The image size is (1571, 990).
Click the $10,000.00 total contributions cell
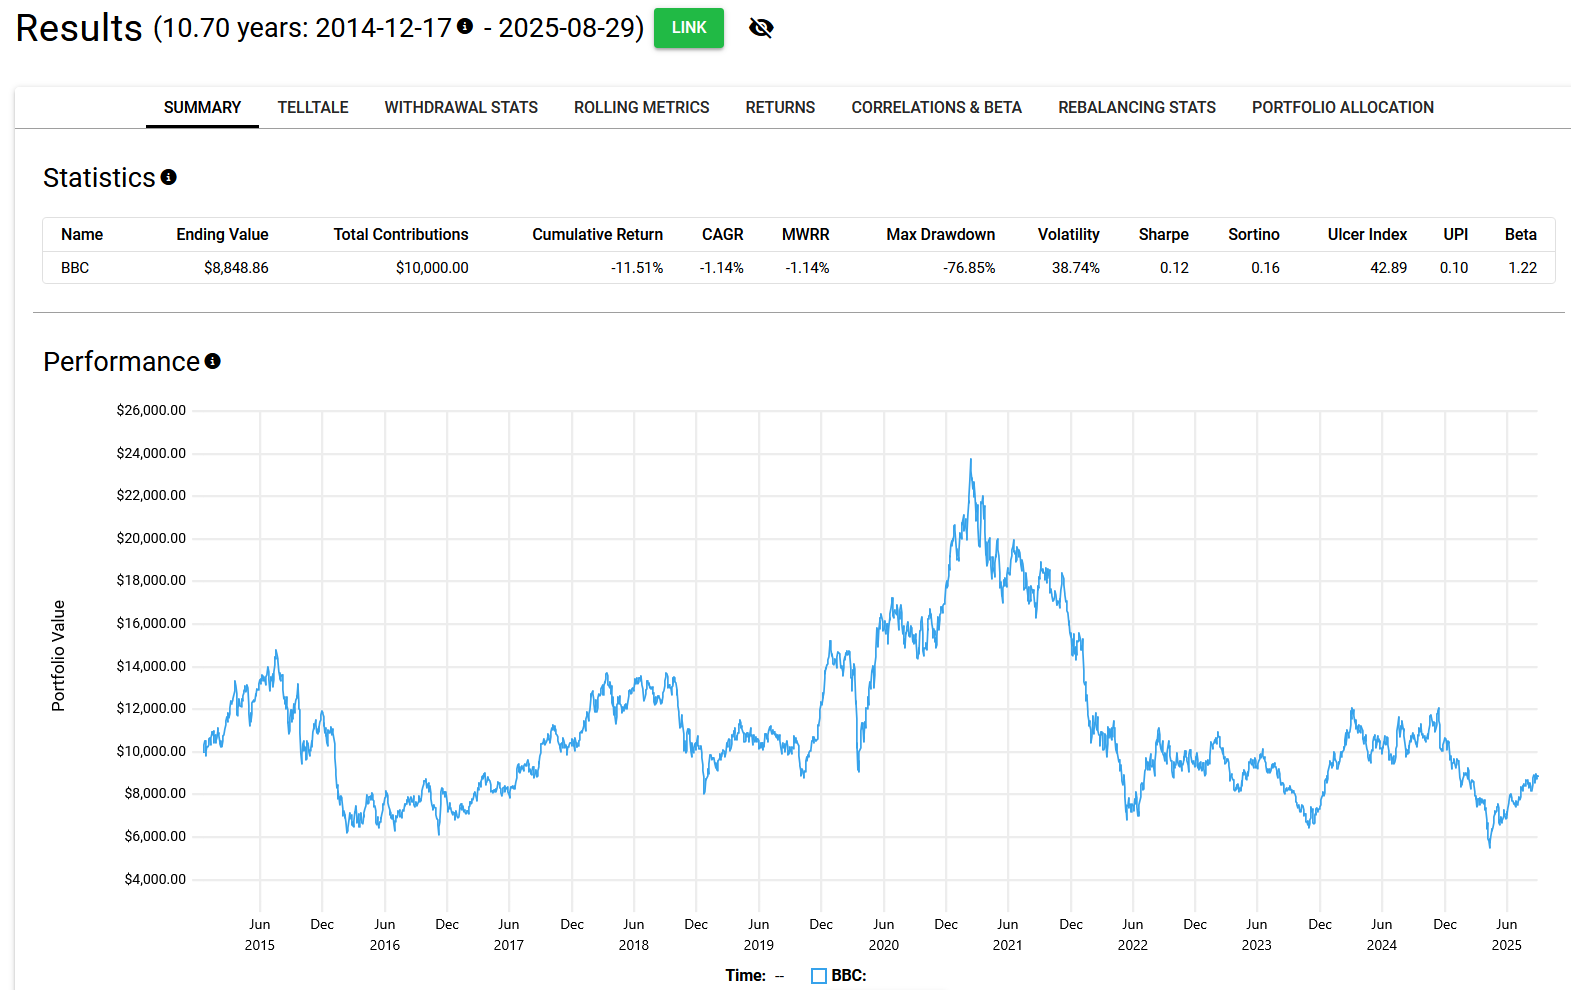pyautogui.click(x=432, y=268)
